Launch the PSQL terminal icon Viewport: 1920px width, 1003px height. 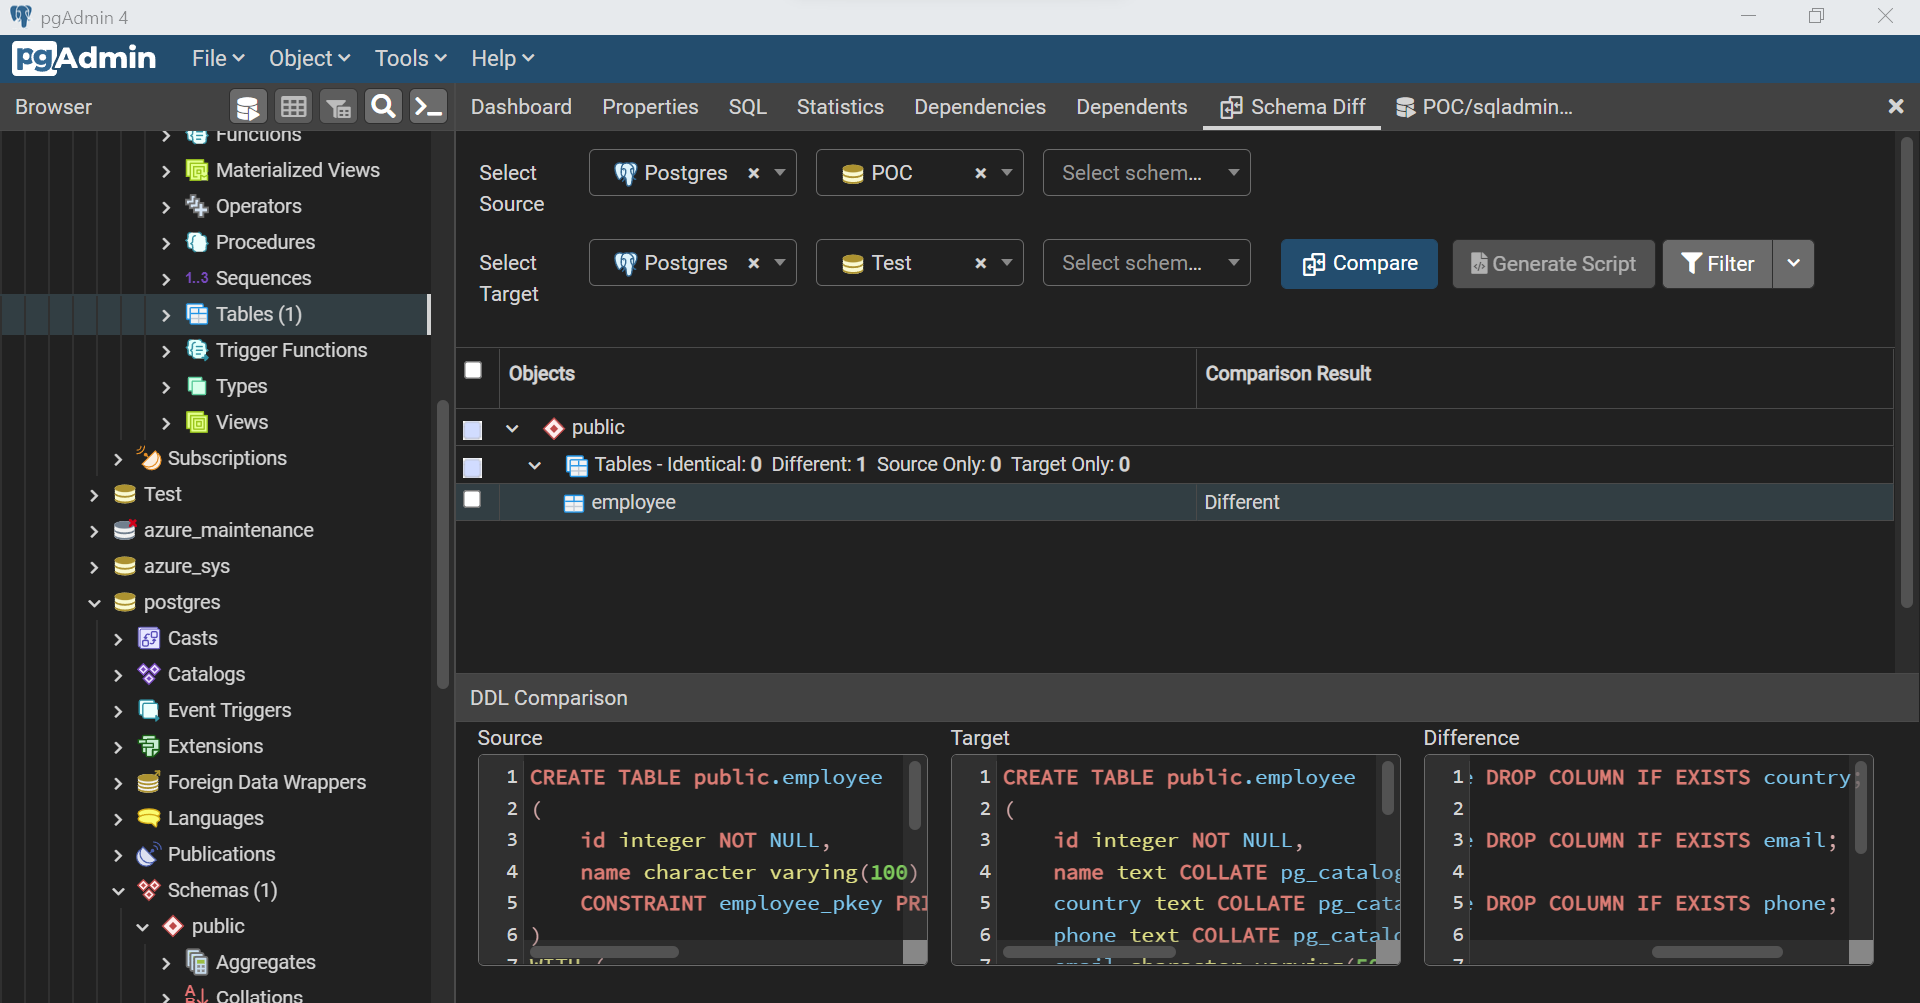click(x=429, y=106)
